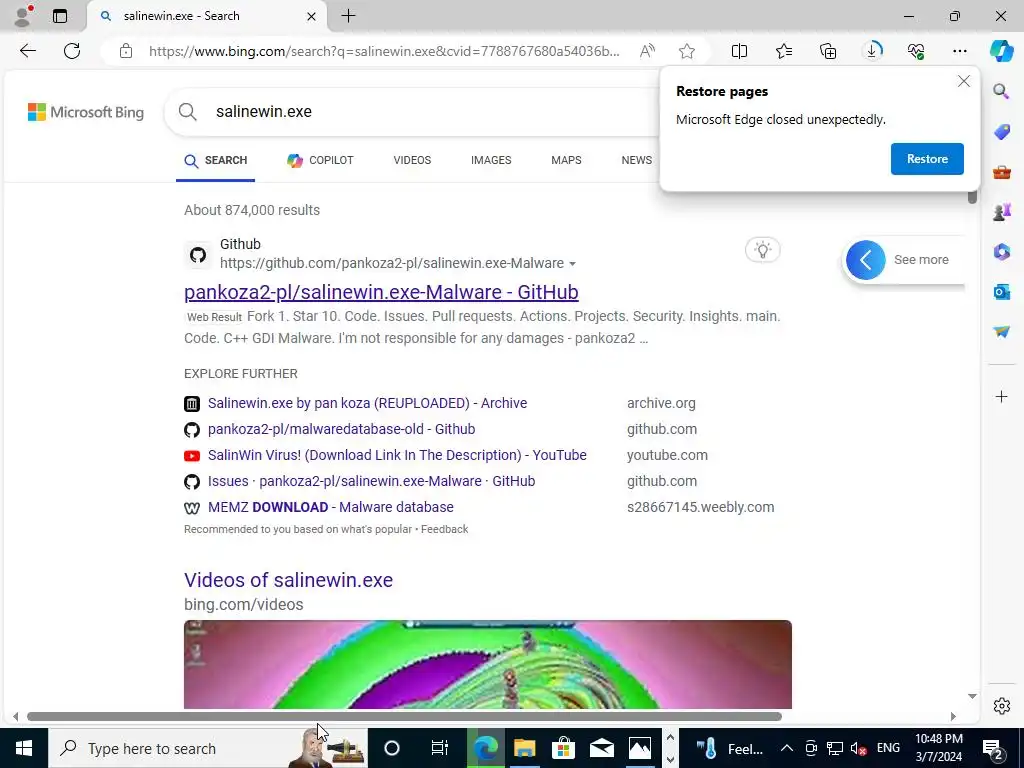The image size is (1024, 768).
Task: Open File Explorer from the taskbar
Action: 524,748
